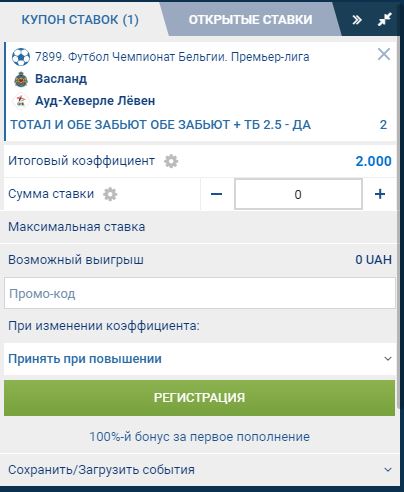Focus the bet amount input field
The height and width of the screenshot is (492, 404).
(298, 194)
